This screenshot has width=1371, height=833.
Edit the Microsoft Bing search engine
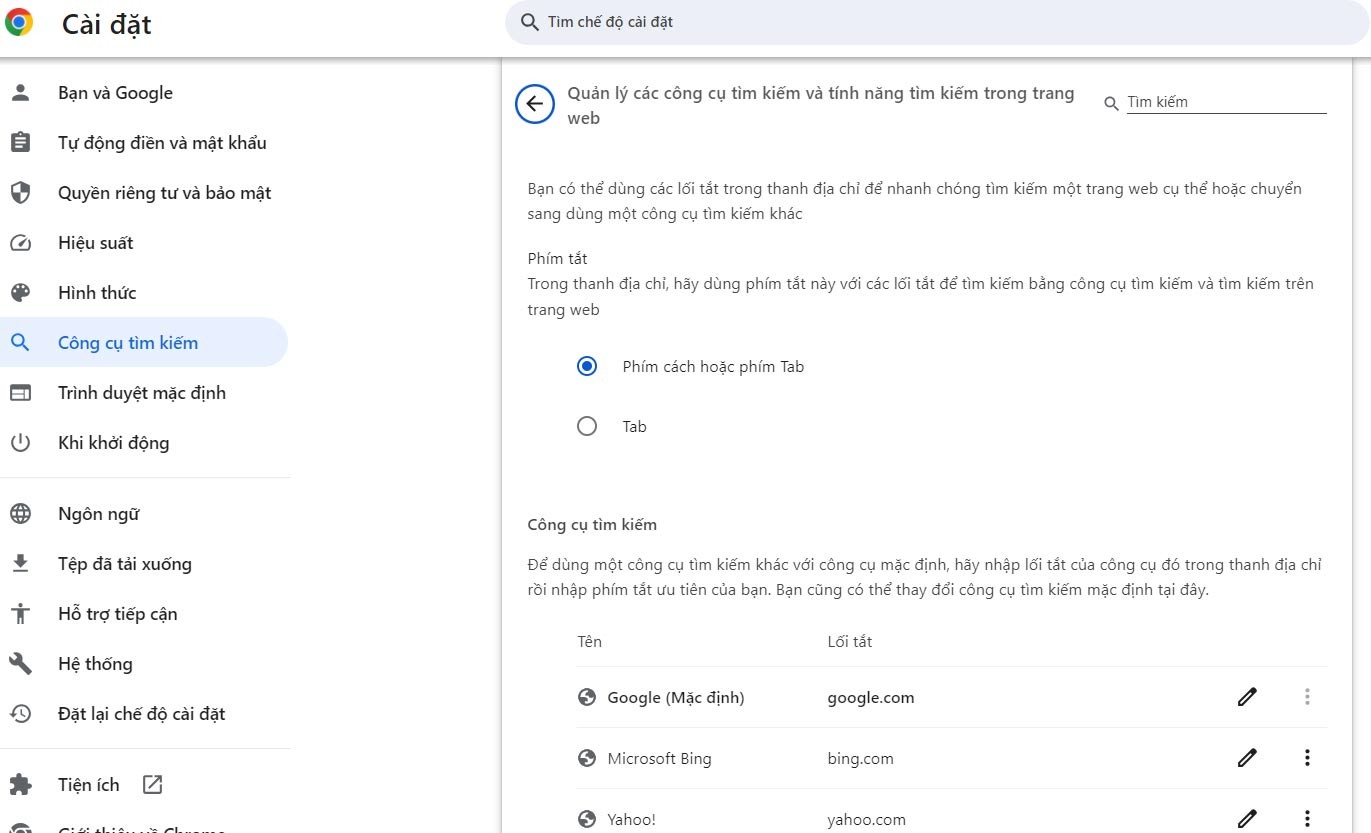[1246, 758]
